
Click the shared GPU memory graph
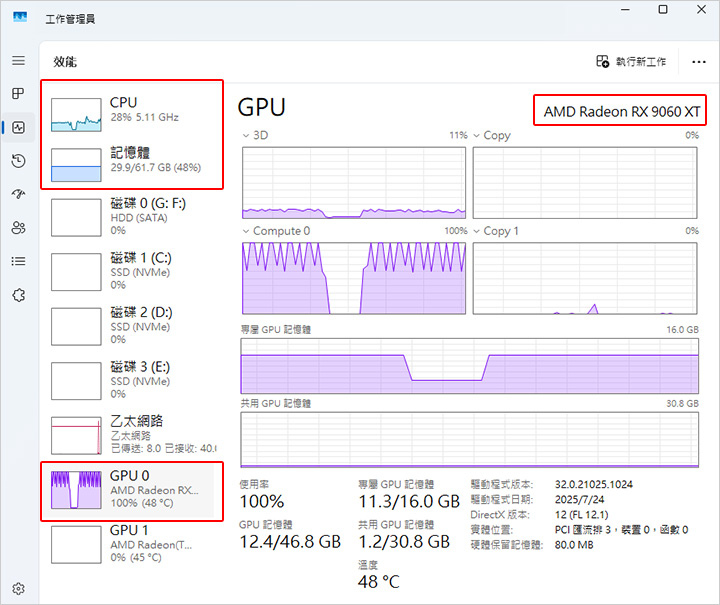tap(469, 440)
